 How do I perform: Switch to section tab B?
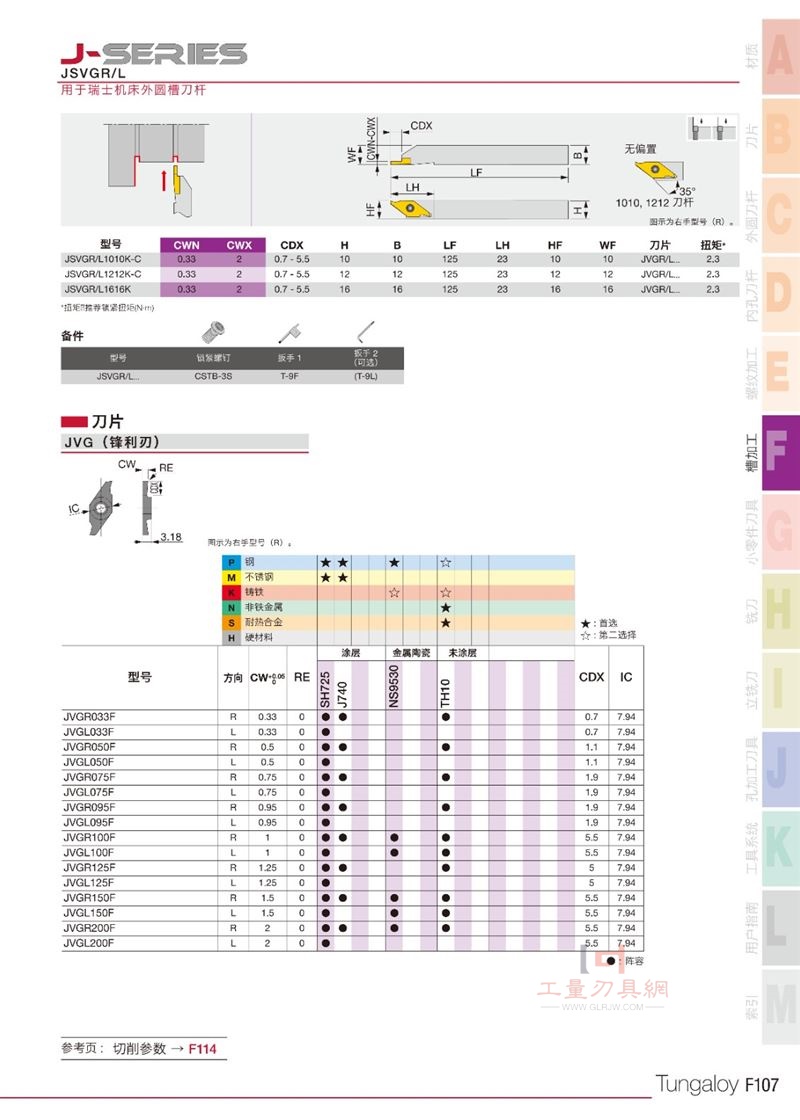click(780, 136)
